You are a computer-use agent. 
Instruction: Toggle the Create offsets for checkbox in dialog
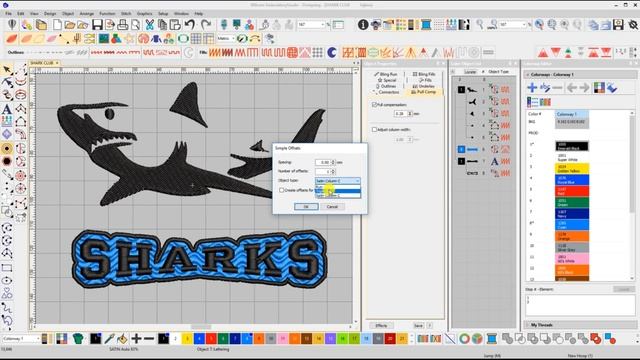click(x=281, y=190)
